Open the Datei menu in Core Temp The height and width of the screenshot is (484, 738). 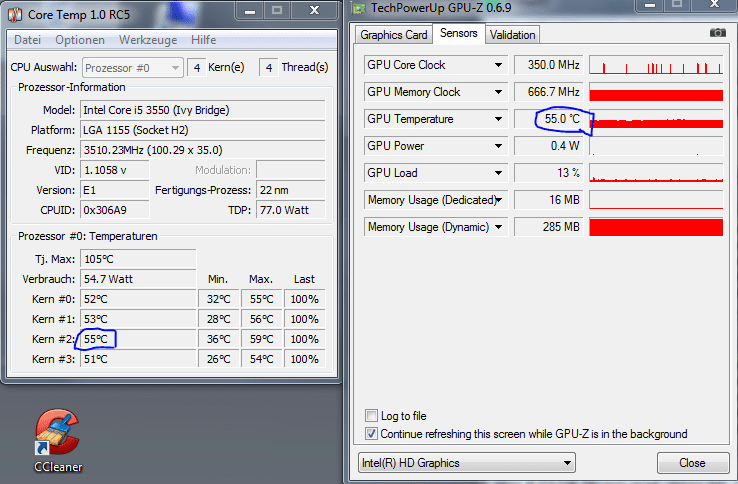click(27, 40)
